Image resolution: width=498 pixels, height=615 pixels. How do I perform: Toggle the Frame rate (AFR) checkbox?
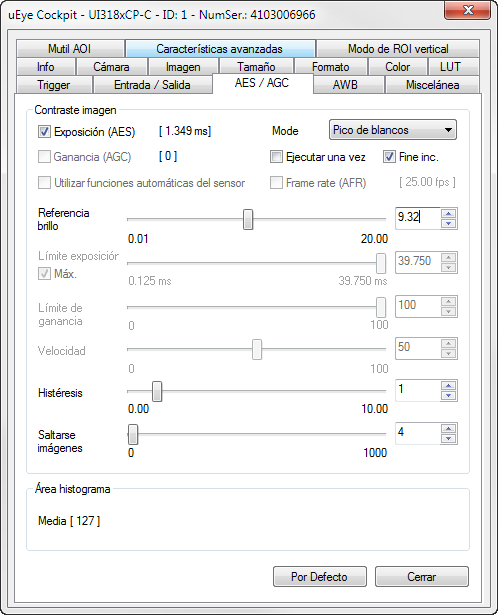tap(276, 183)
